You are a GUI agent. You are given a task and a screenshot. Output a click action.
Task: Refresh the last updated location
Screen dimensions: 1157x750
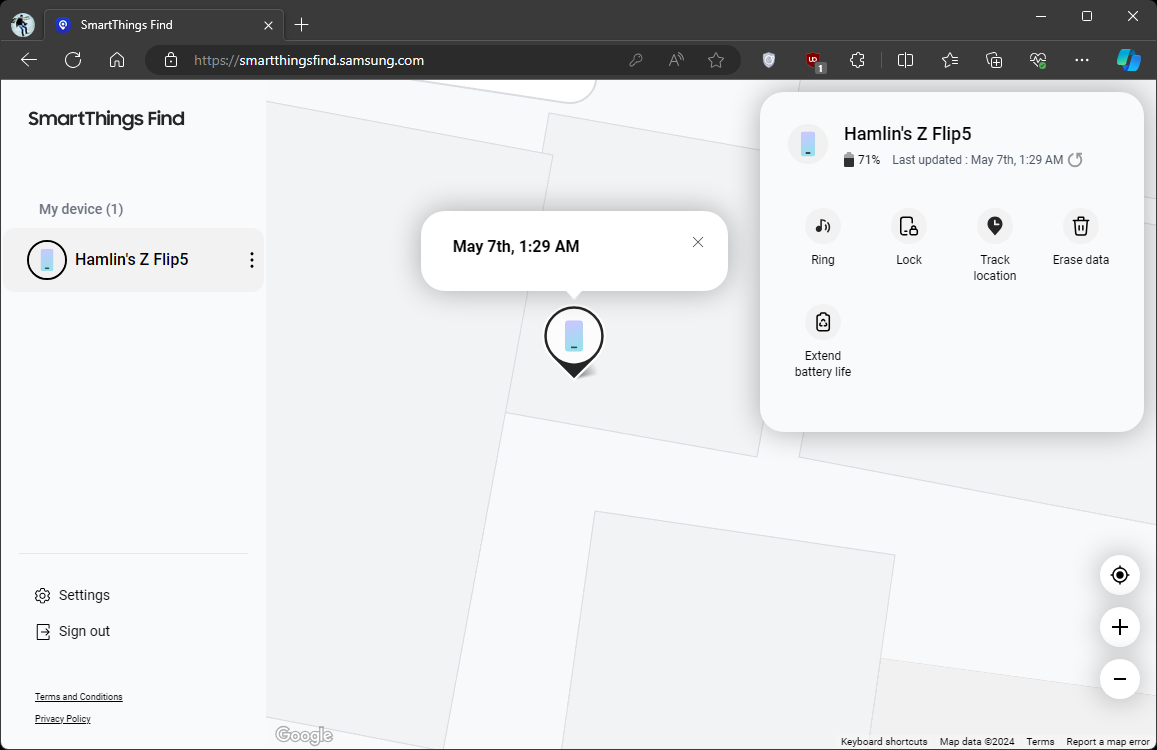pos(1075,159)
